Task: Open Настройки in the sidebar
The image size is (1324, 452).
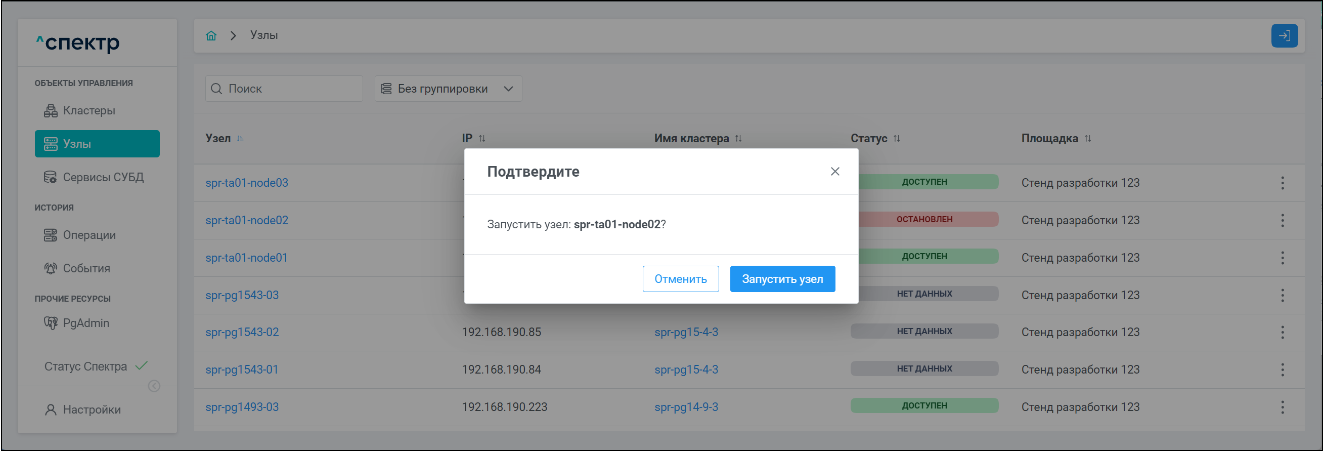Action: pyautogui.click(x=91, y=409)
